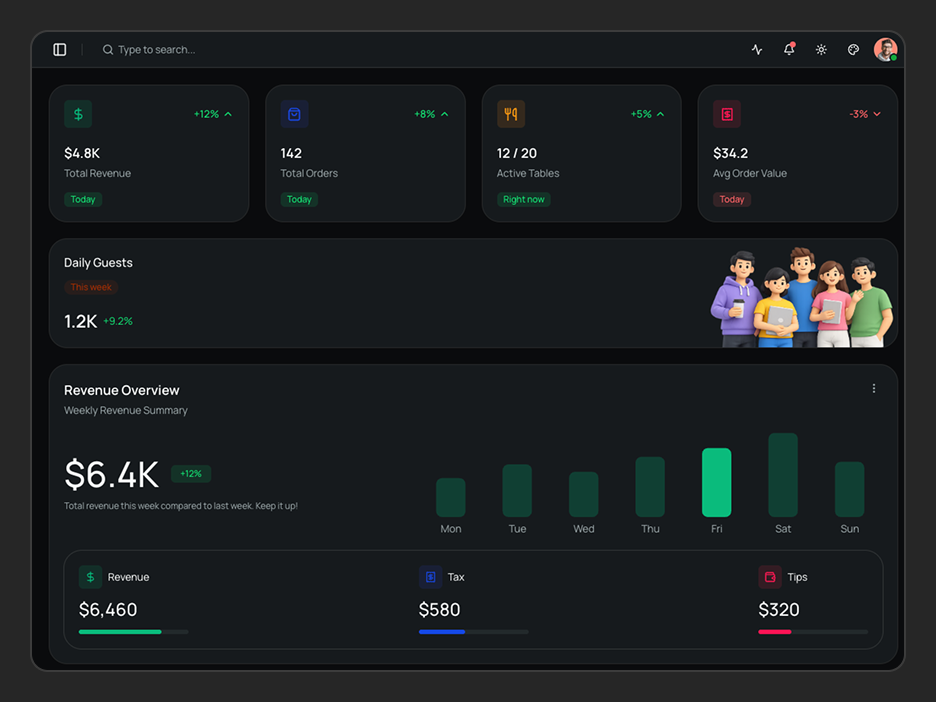This screenshot has height=702, width=936.
Task: Select the Tue bar in the chart
Action: click(x=517, y=491)
